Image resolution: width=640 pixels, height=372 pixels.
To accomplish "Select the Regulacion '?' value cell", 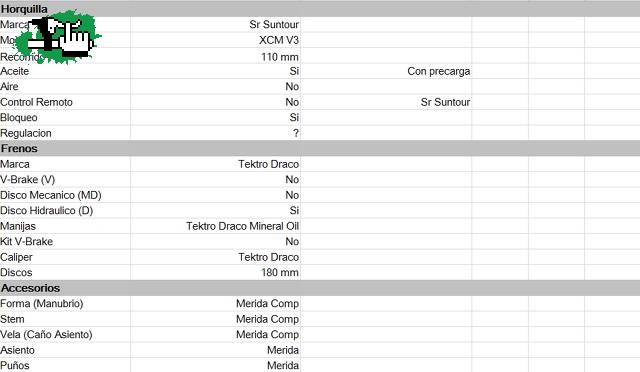I will (216, 133).
